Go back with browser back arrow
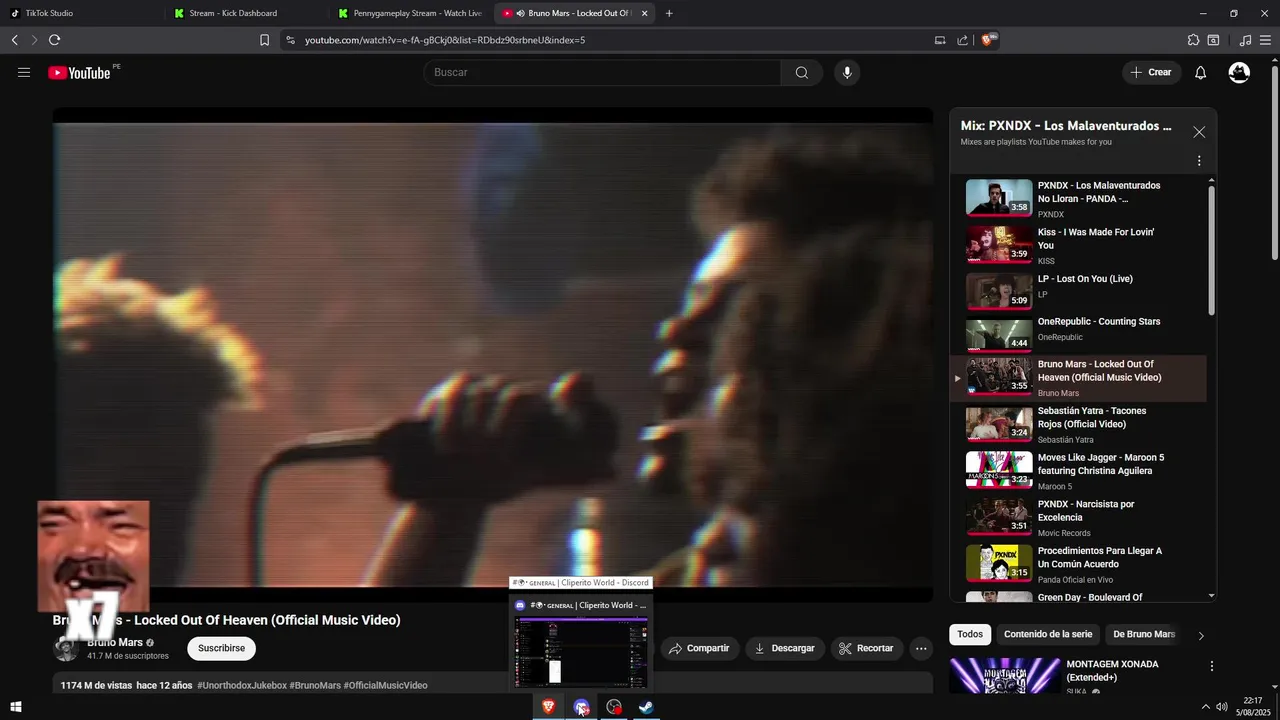 point(14,40)
